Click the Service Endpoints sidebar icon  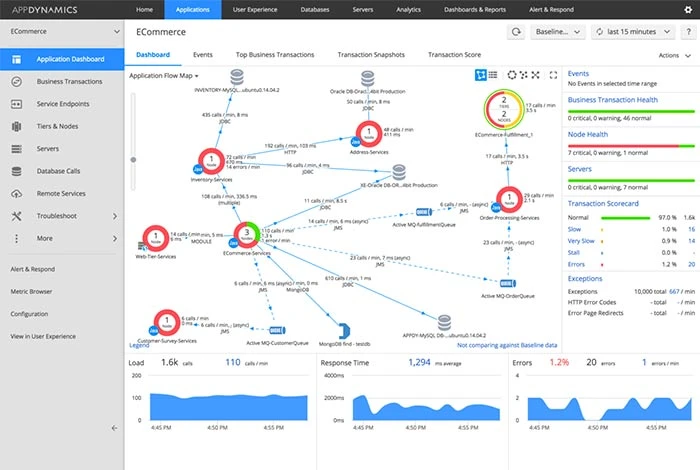(x=17, y=104)
